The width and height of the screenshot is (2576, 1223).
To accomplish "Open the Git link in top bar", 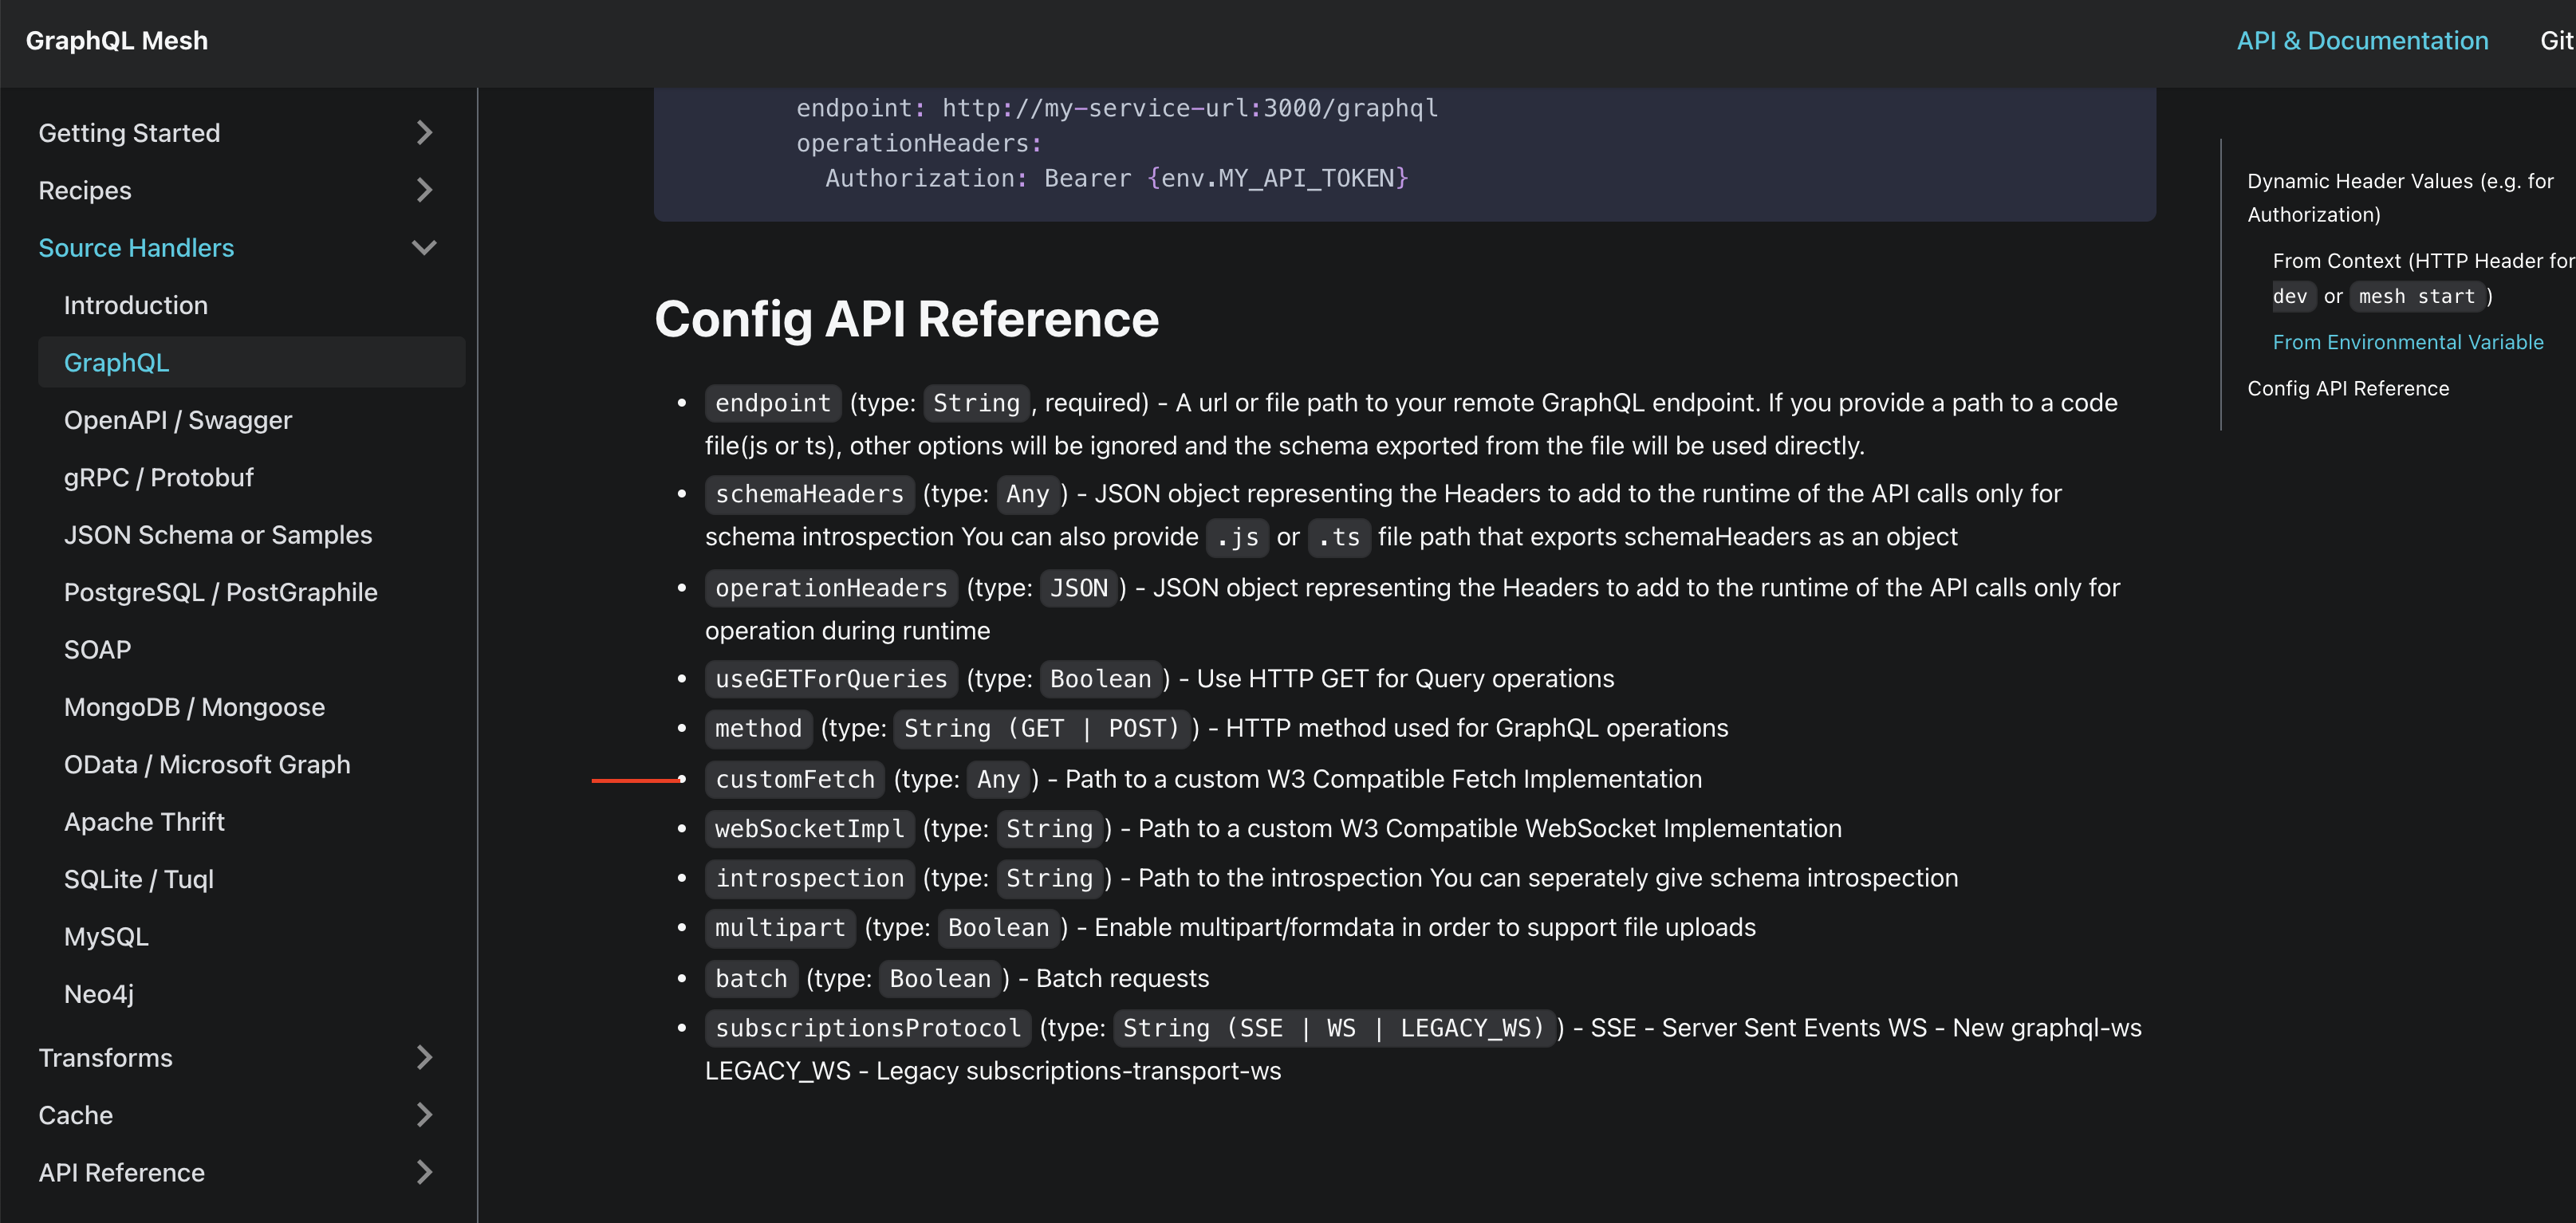I will click(x=2556, y=41).
